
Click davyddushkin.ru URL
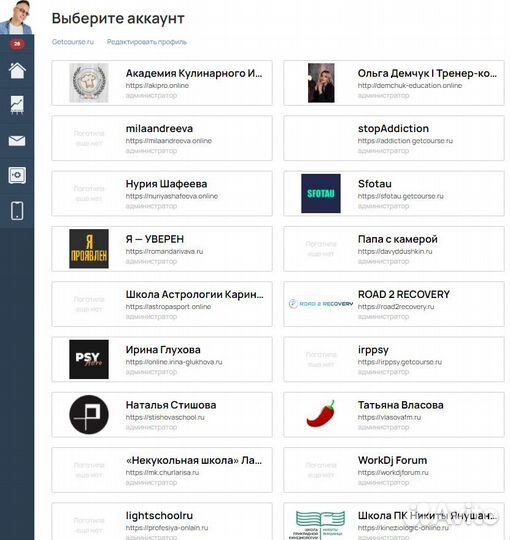pyautogui.click(x=395, y=251)
